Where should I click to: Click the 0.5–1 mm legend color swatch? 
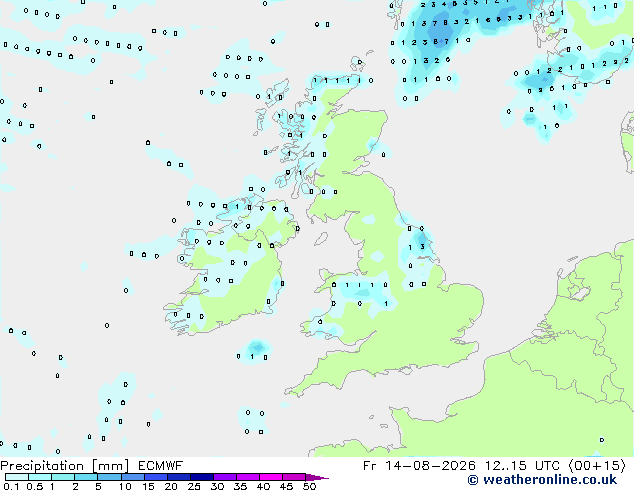(40, 477)
